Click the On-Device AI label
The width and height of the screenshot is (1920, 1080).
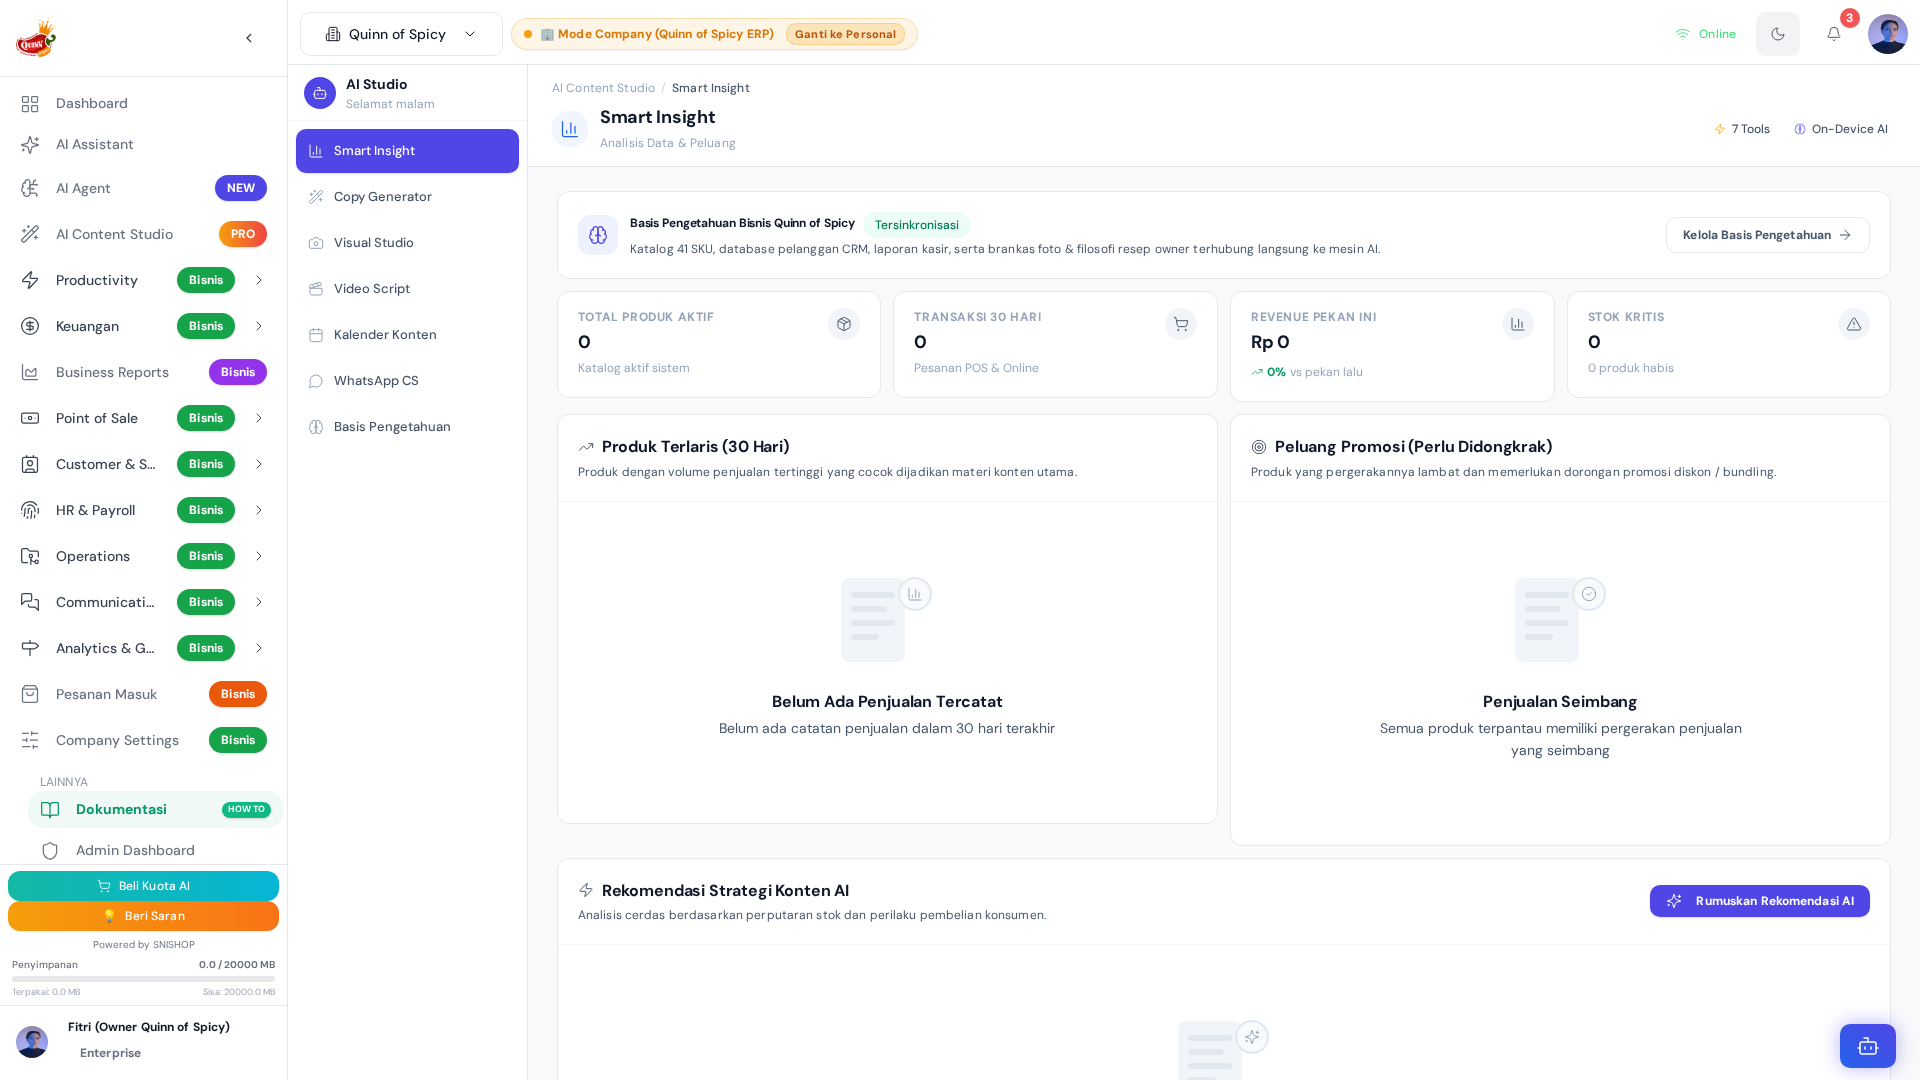coord(1841,129)
